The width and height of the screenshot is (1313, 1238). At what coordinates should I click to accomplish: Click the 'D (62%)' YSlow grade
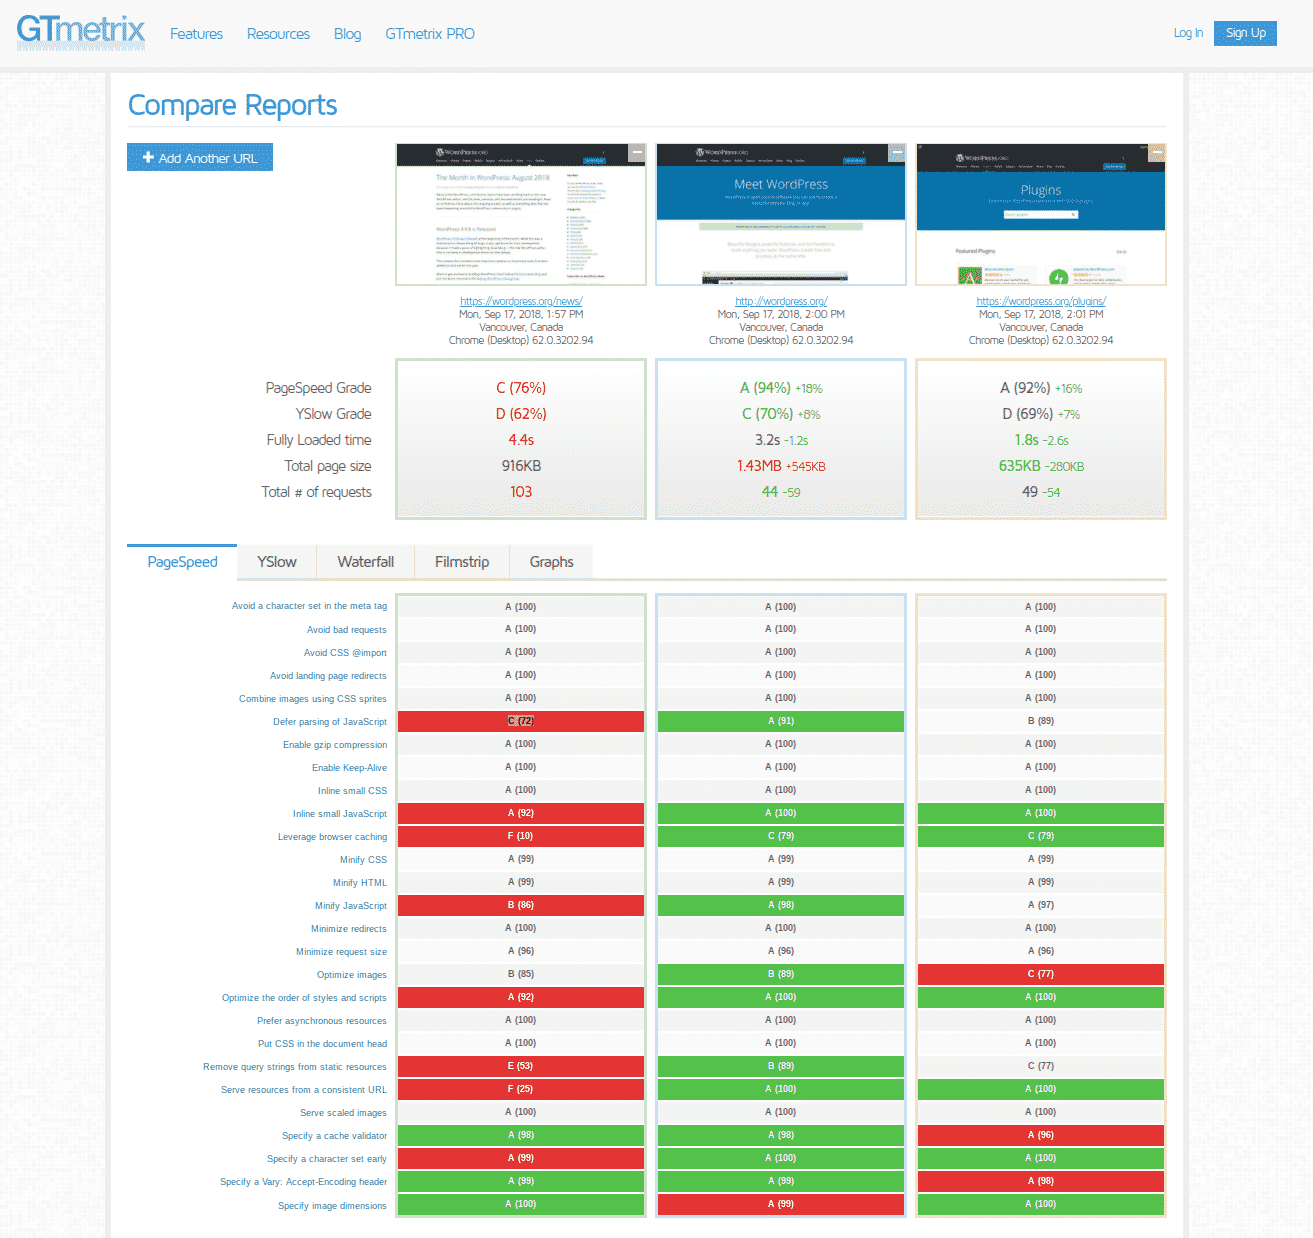[521, 414]
